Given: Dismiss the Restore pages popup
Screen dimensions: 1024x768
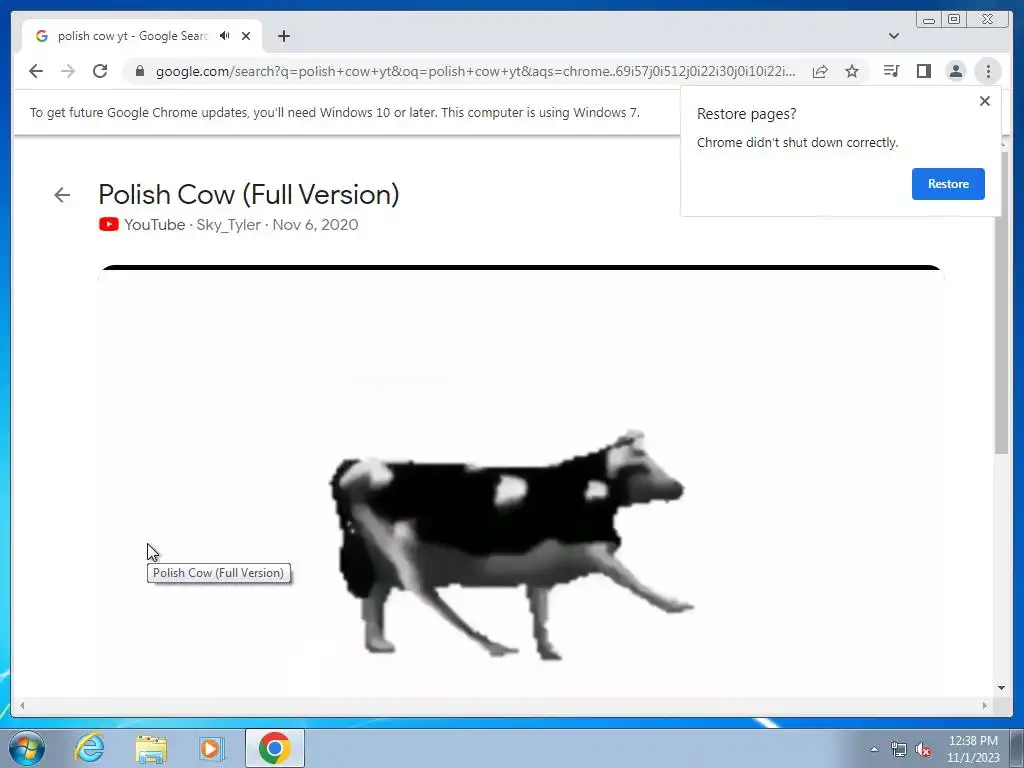Looking at the screenshot, I should pyautogui.click(x=985, y=101).
